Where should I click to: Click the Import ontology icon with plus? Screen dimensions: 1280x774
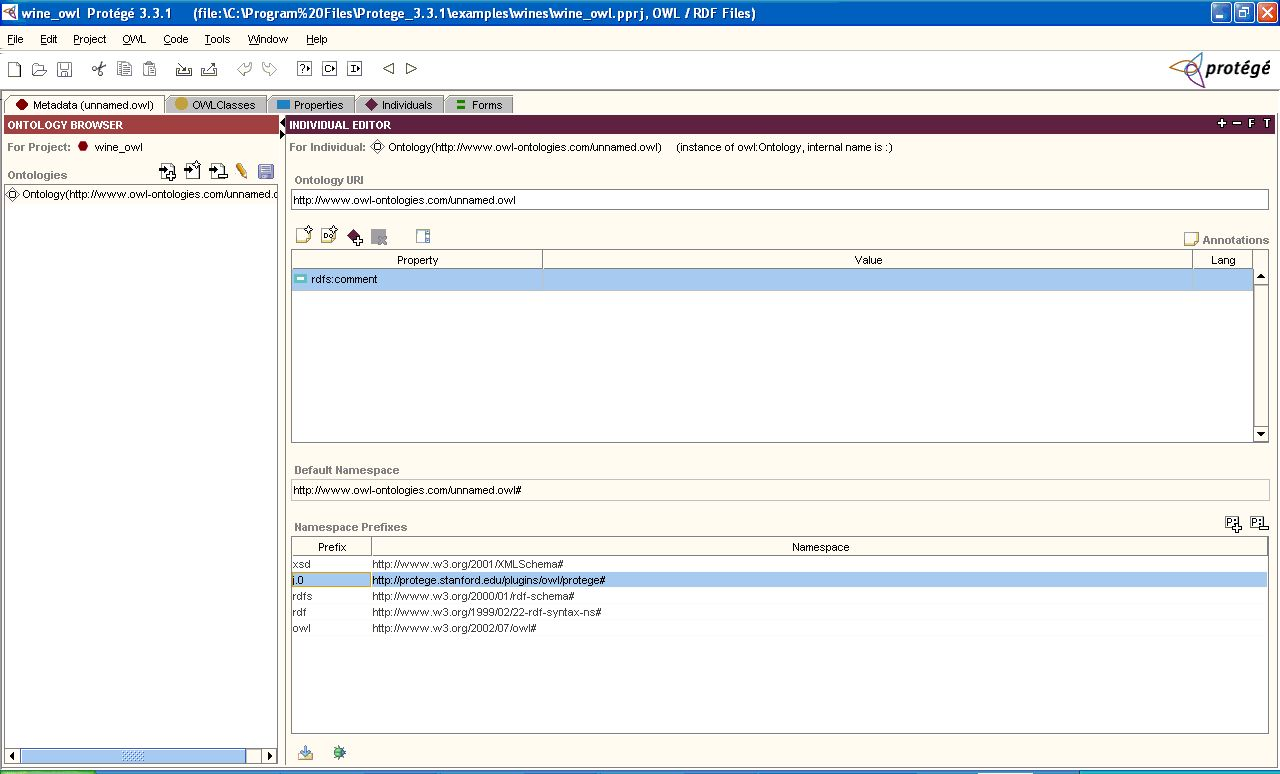pyautogui.click(x=168, y=172)
